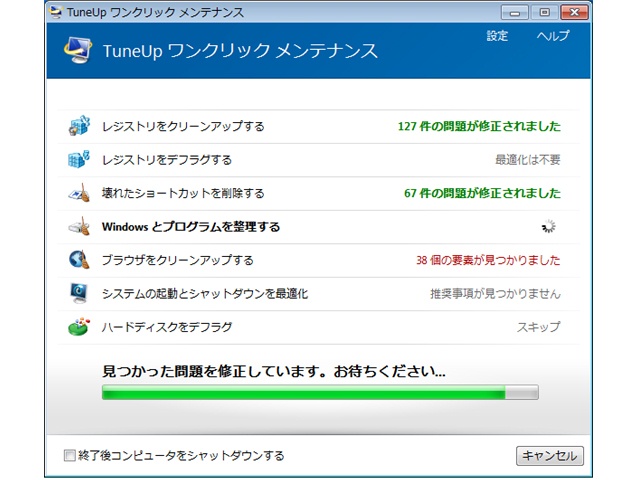This screenshot has height=480, width=640.
Task: Click the hard disk defrag icon
Action: click(79, 327)
